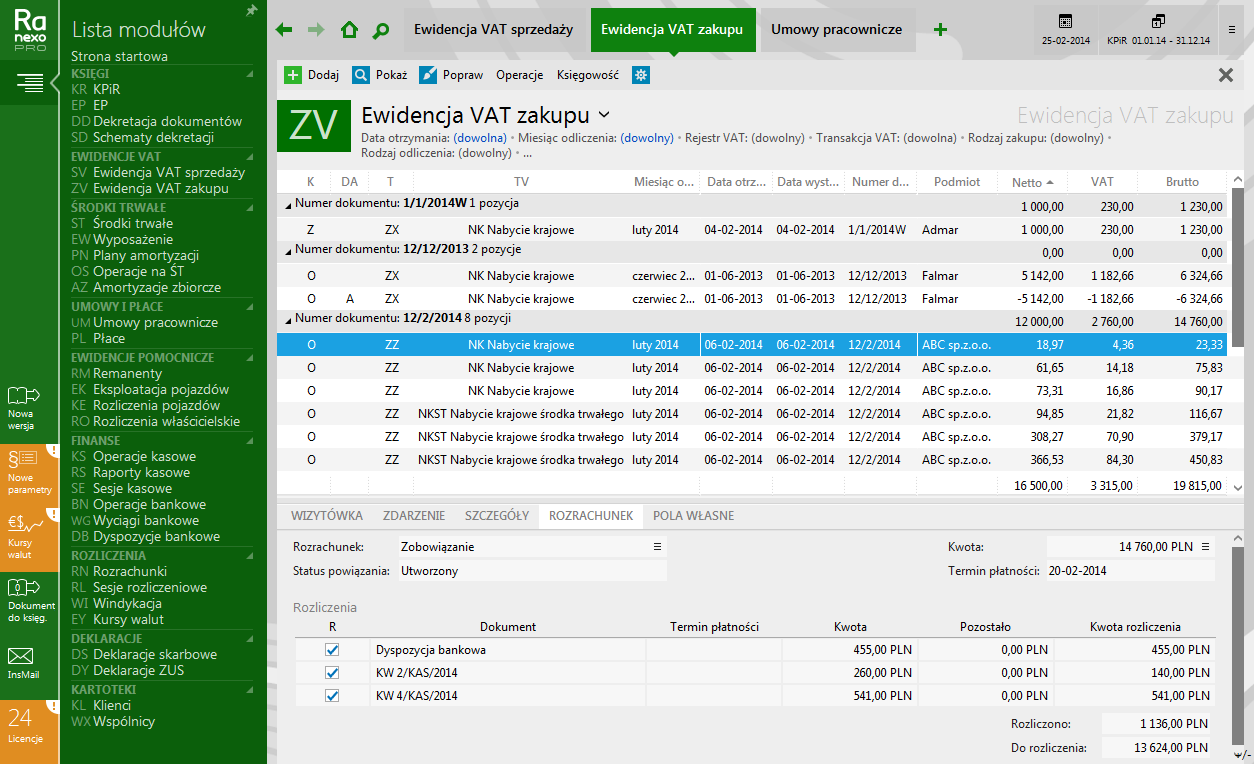This screenshot has width=1254, height=764.
Task: Click the settings gear icon in the toolbar
Action: (x=640, y=75)
